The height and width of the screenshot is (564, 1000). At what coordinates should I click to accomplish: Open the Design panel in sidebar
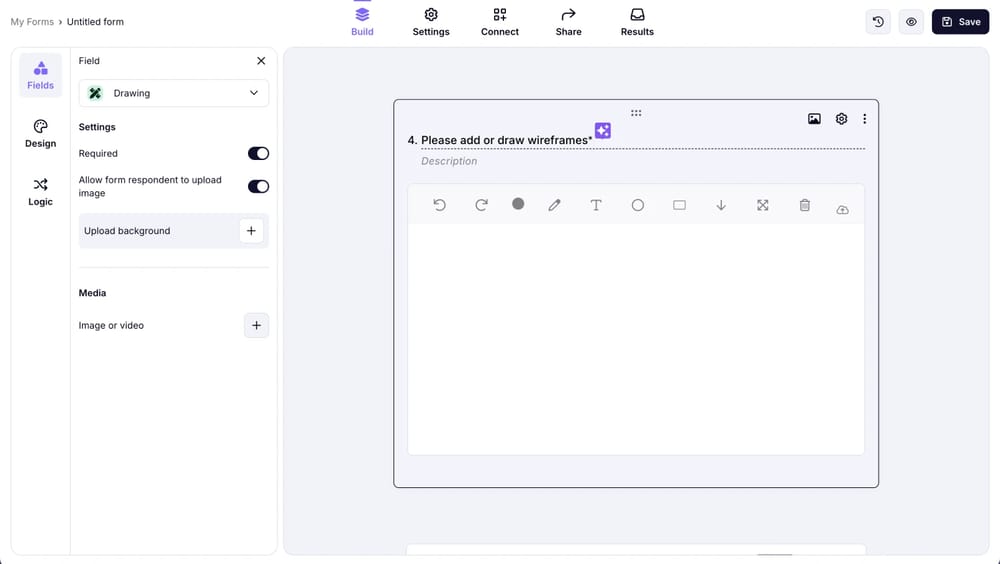pyautogui.click(x=40, y=134)
